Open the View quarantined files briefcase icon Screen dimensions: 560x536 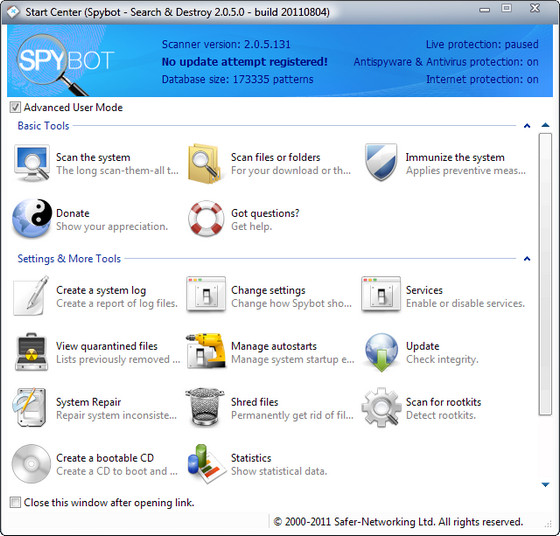(31, 352)
